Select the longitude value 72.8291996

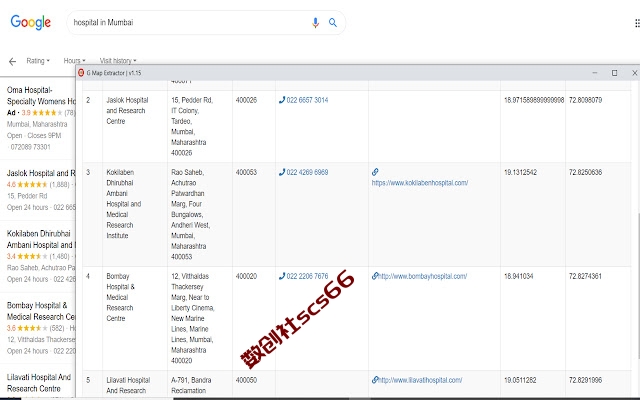tap(585, 380)
